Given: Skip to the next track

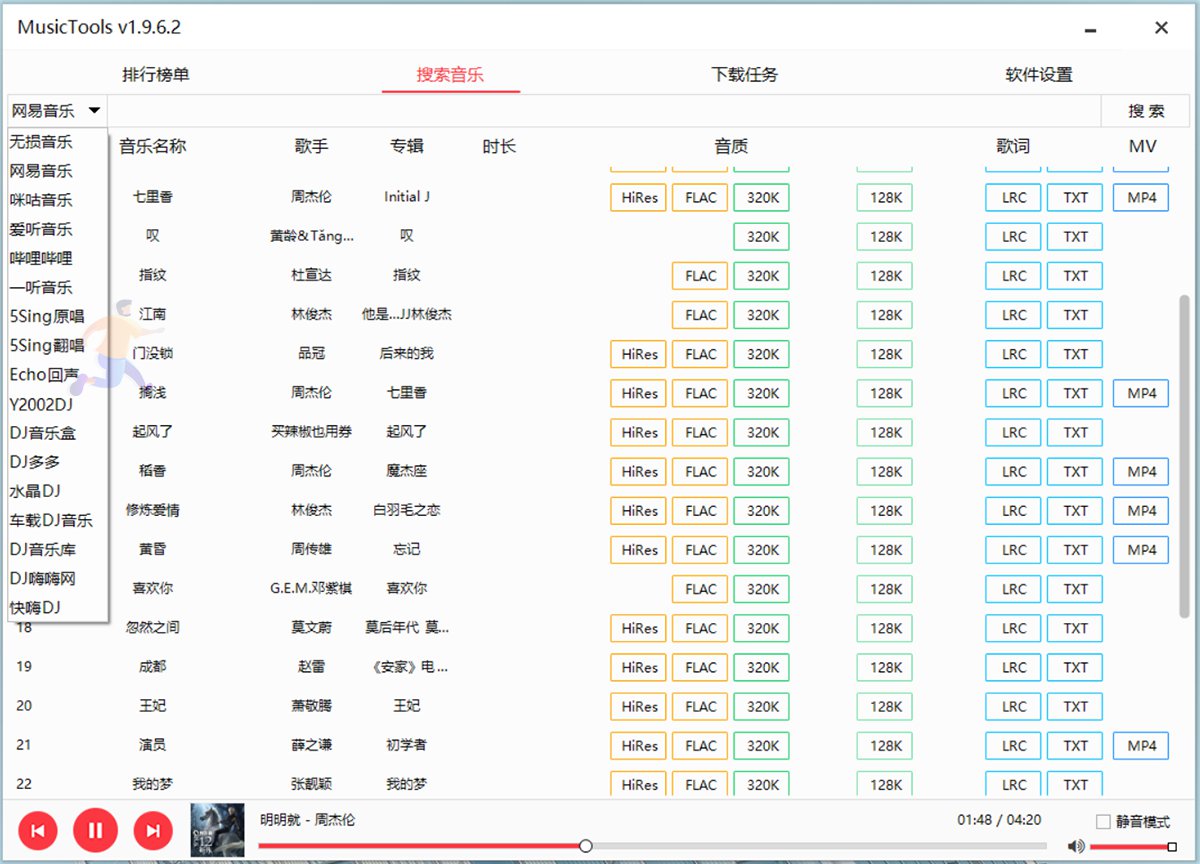Looking at the screenshot, I should click(x=153, y=830).
